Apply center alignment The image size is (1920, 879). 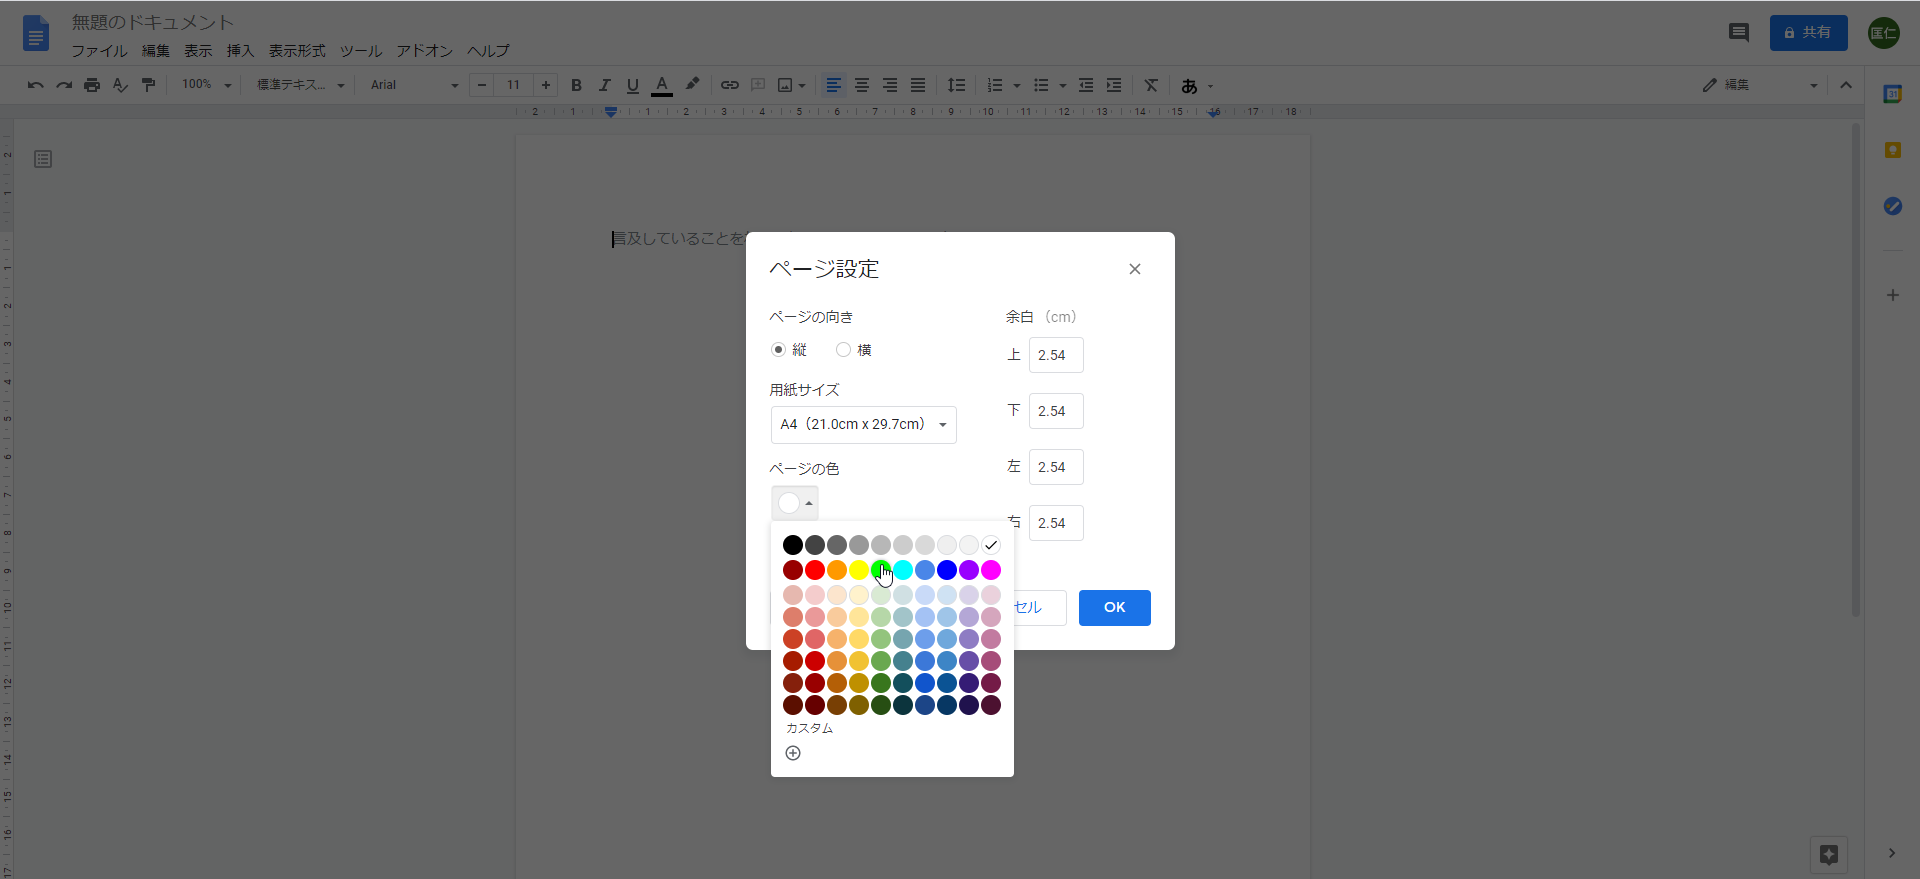[861, 85]
